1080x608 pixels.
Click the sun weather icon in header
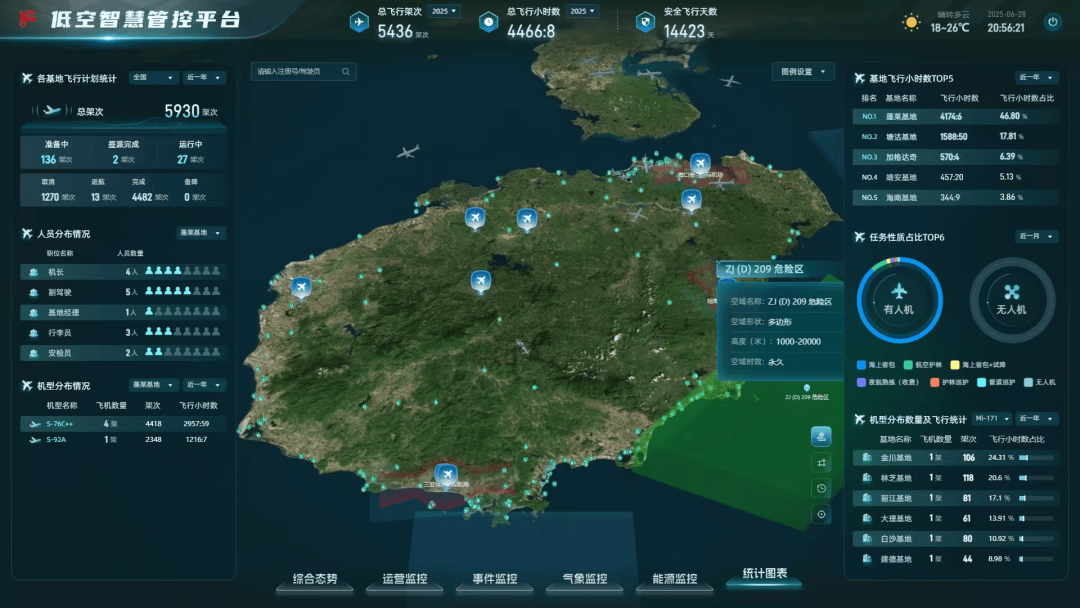[x=911, y=22]
